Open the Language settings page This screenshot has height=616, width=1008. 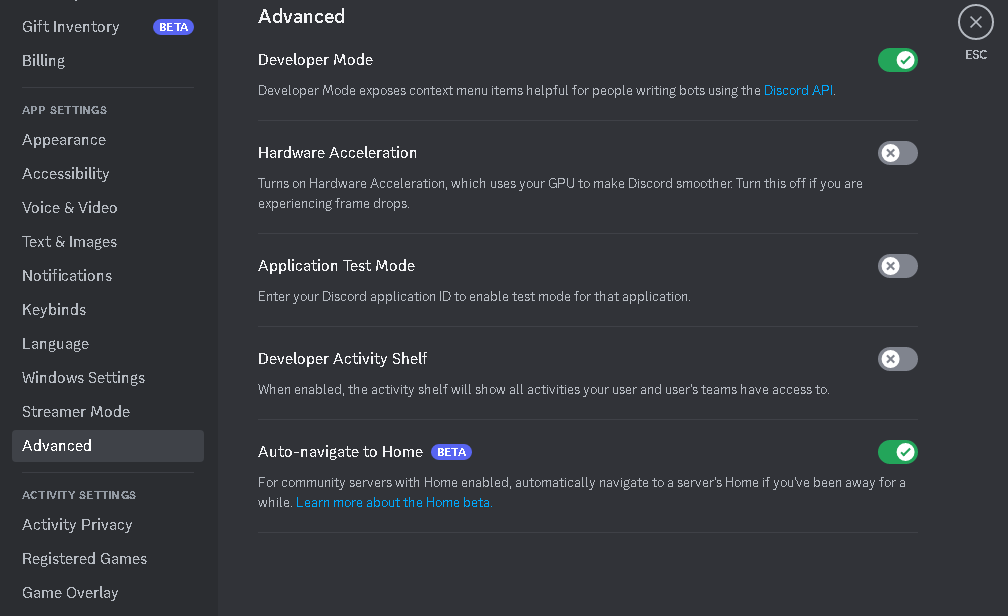(x=55, y=343)
